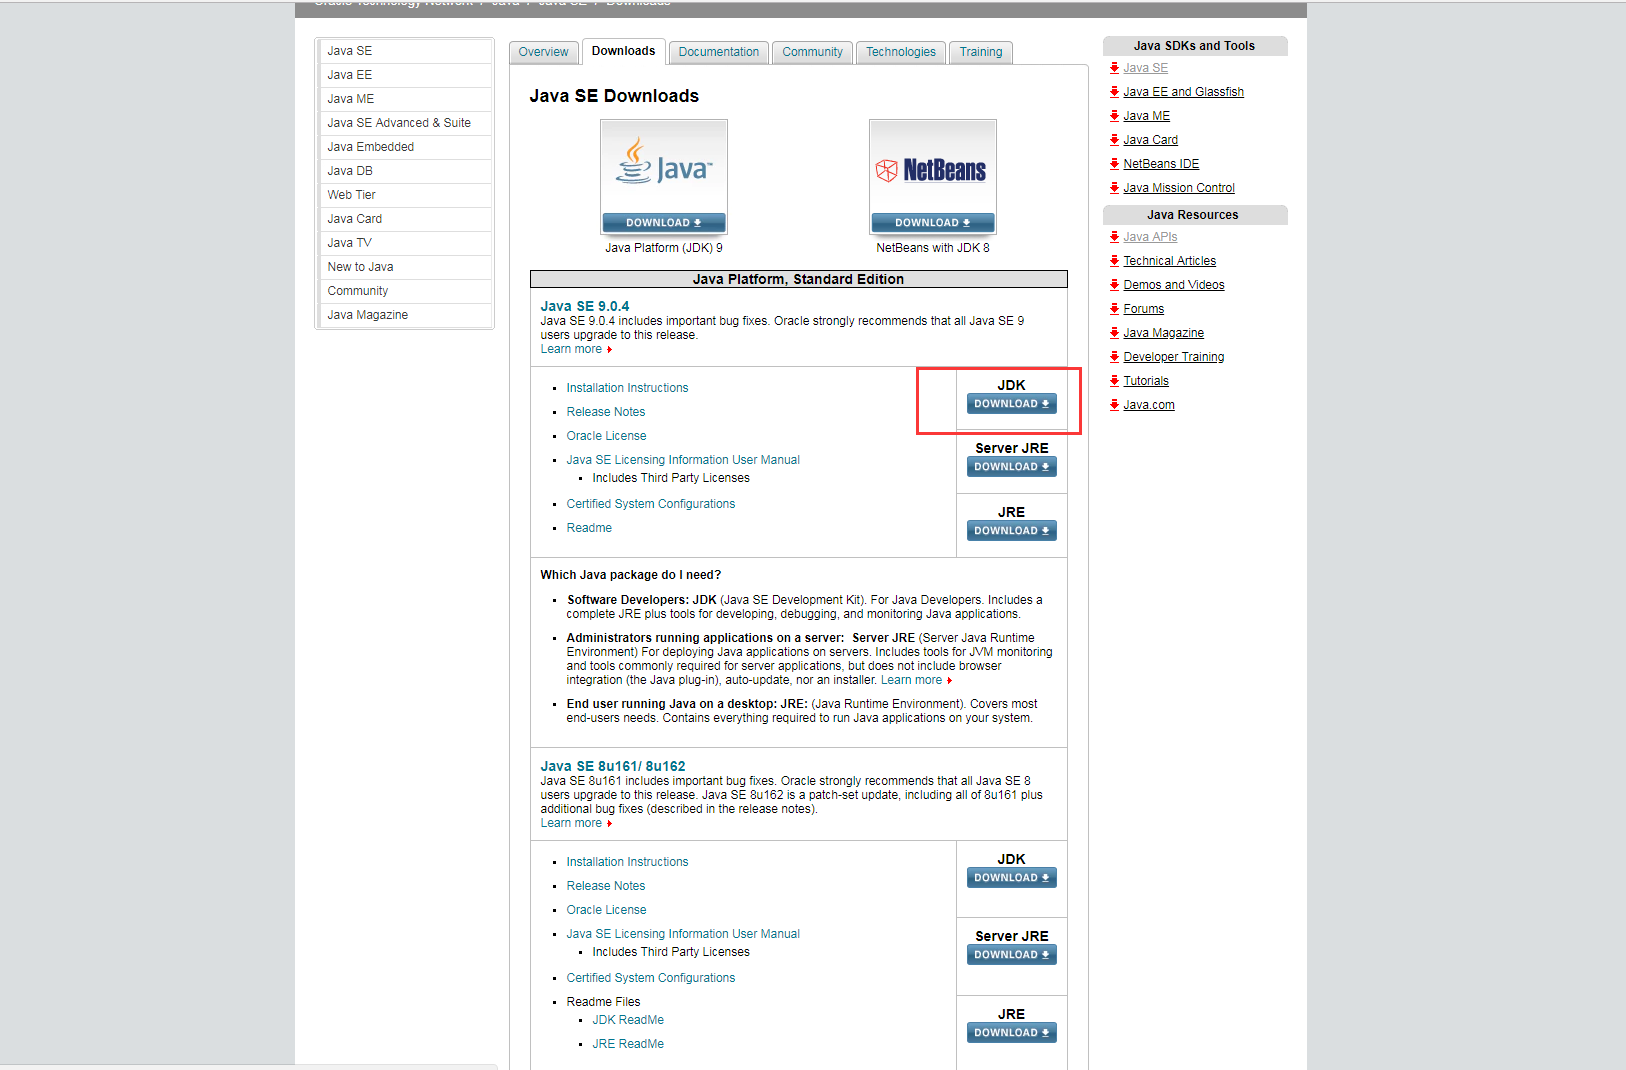
Task: Switch to the Overview tab
Action: 543,52
